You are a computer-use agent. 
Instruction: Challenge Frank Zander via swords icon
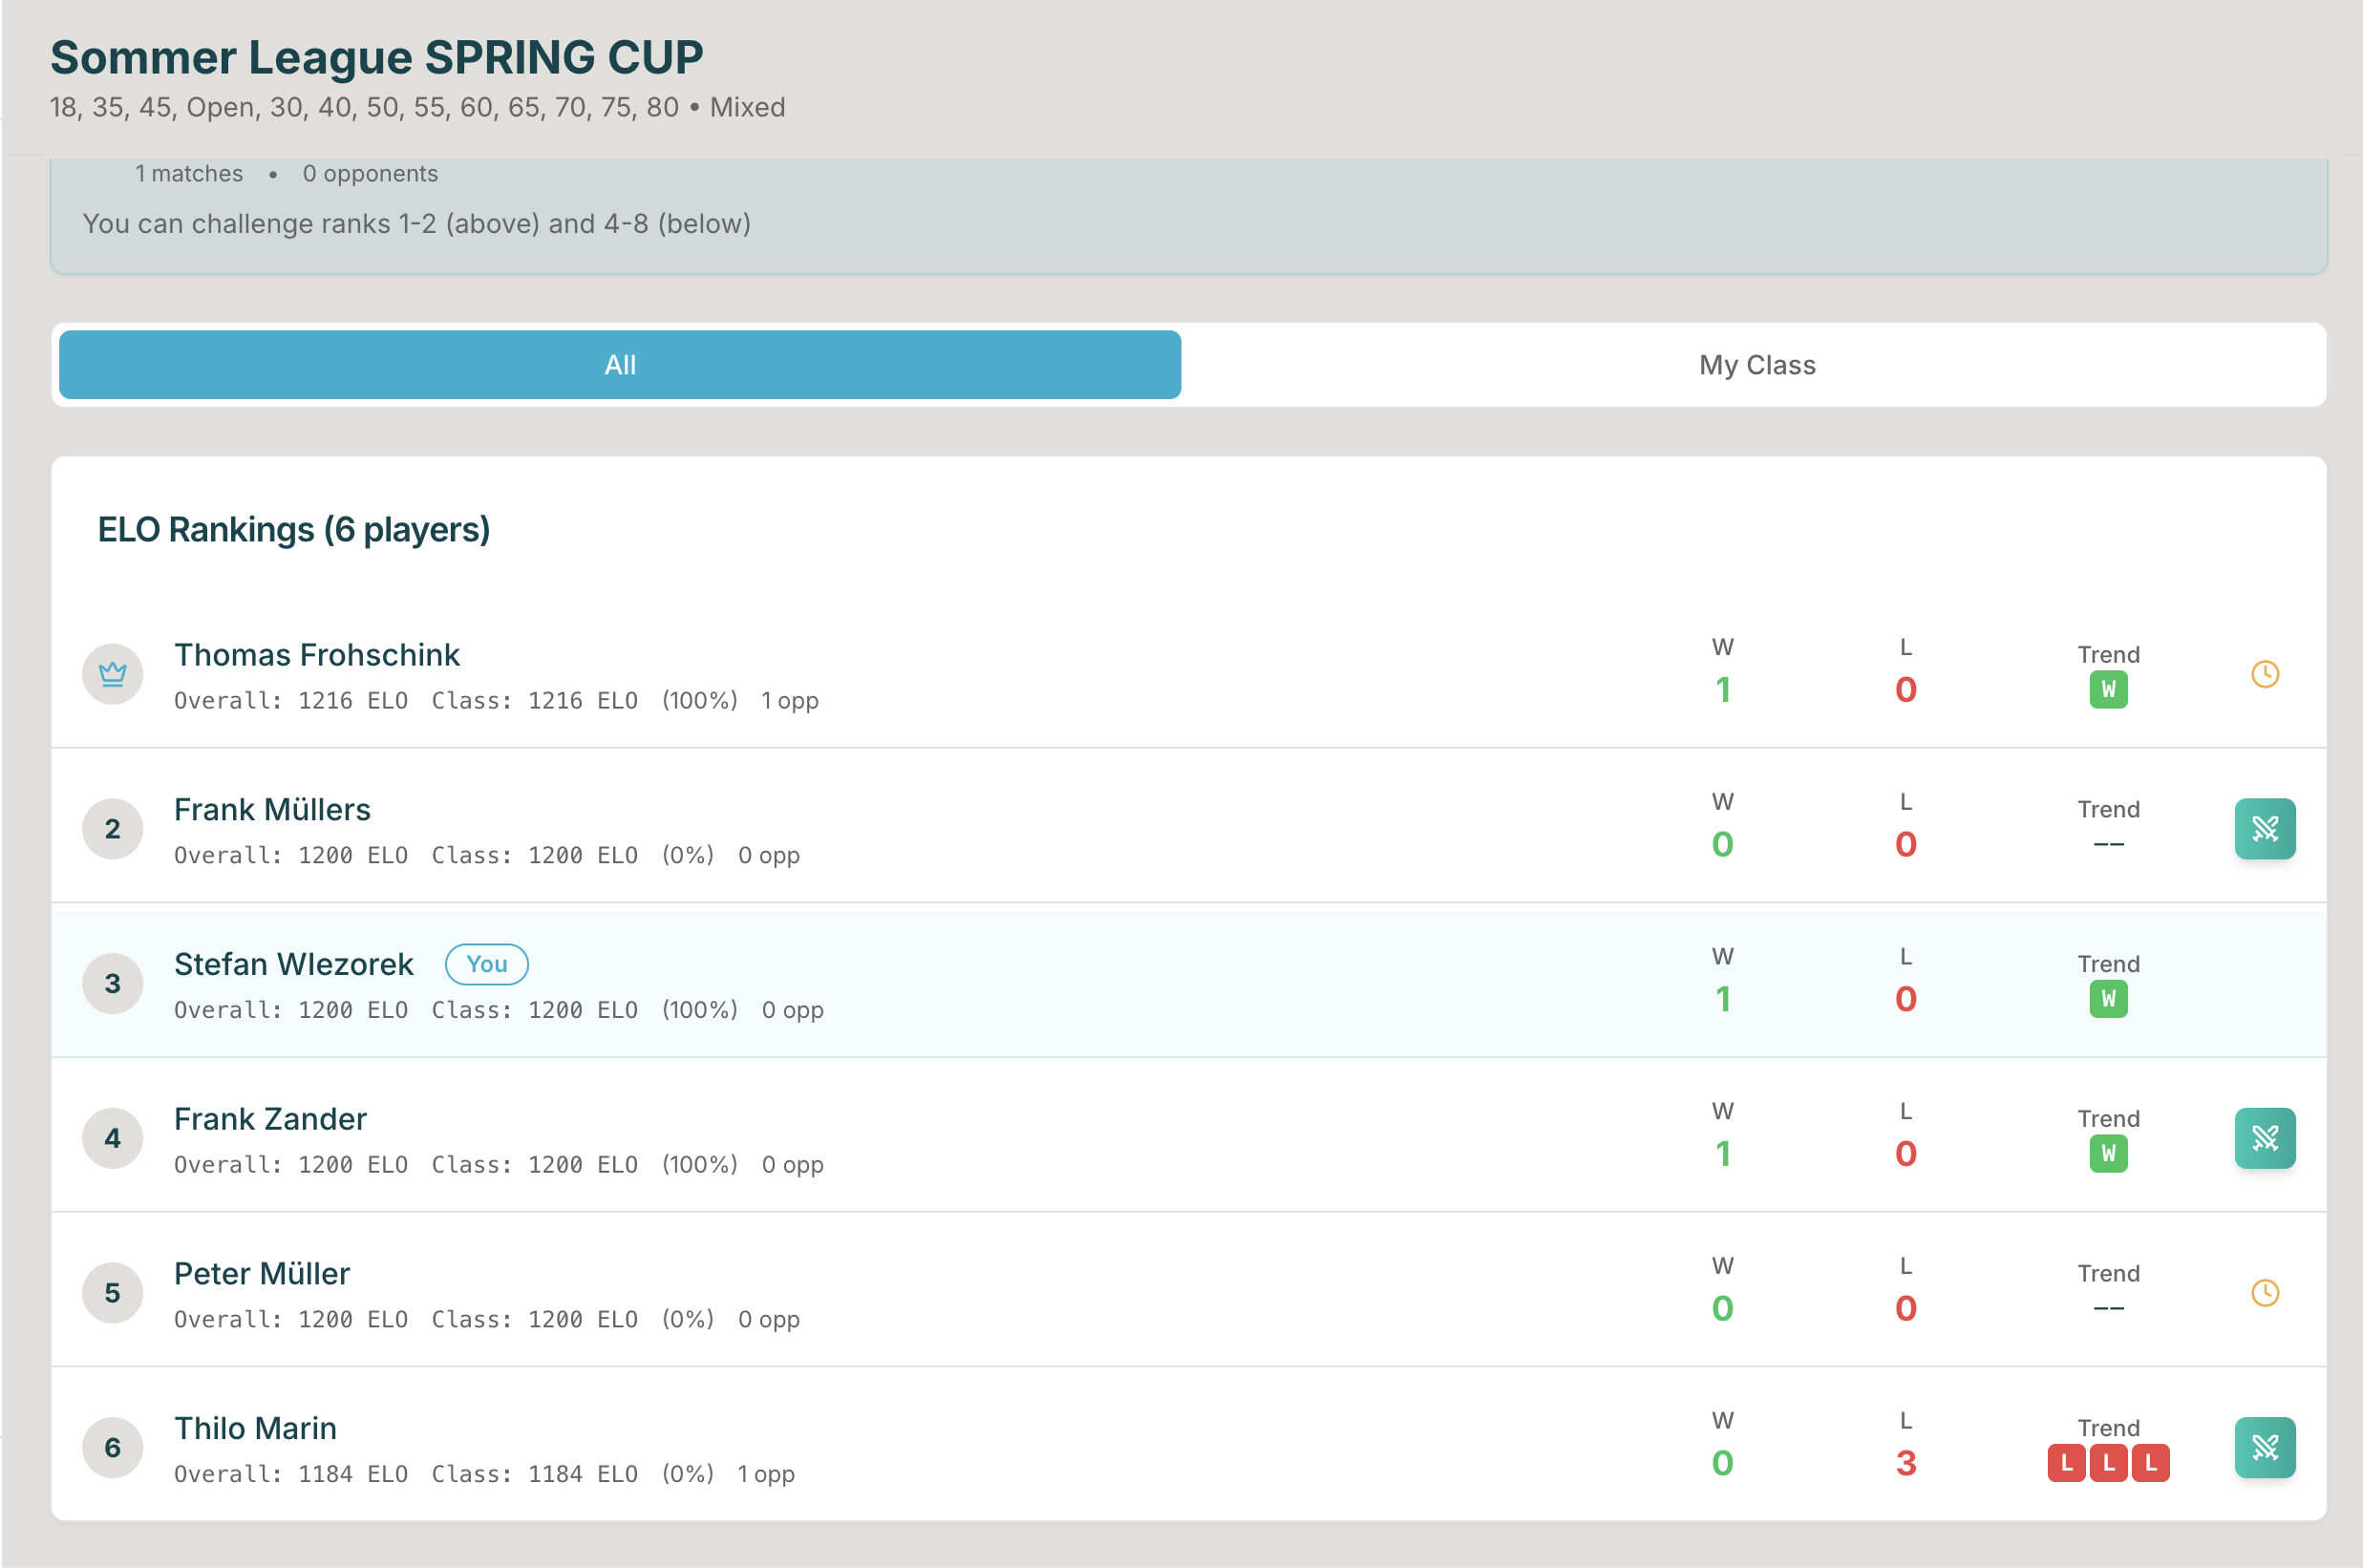click(x=2264, y=1138)
